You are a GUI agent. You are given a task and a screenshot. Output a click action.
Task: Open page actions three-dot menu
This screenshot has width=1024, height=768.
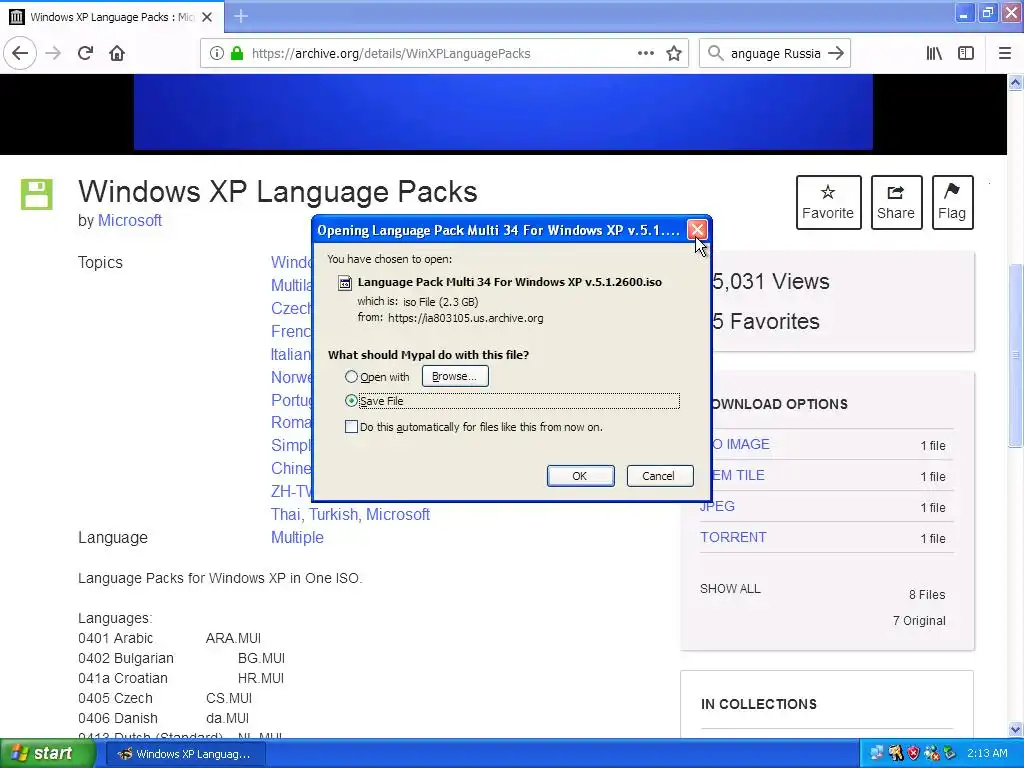click(645, 54)
